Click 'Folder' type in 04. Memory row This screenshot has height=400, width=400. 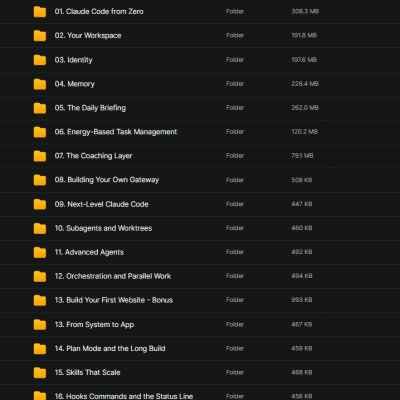click(235, 84)
